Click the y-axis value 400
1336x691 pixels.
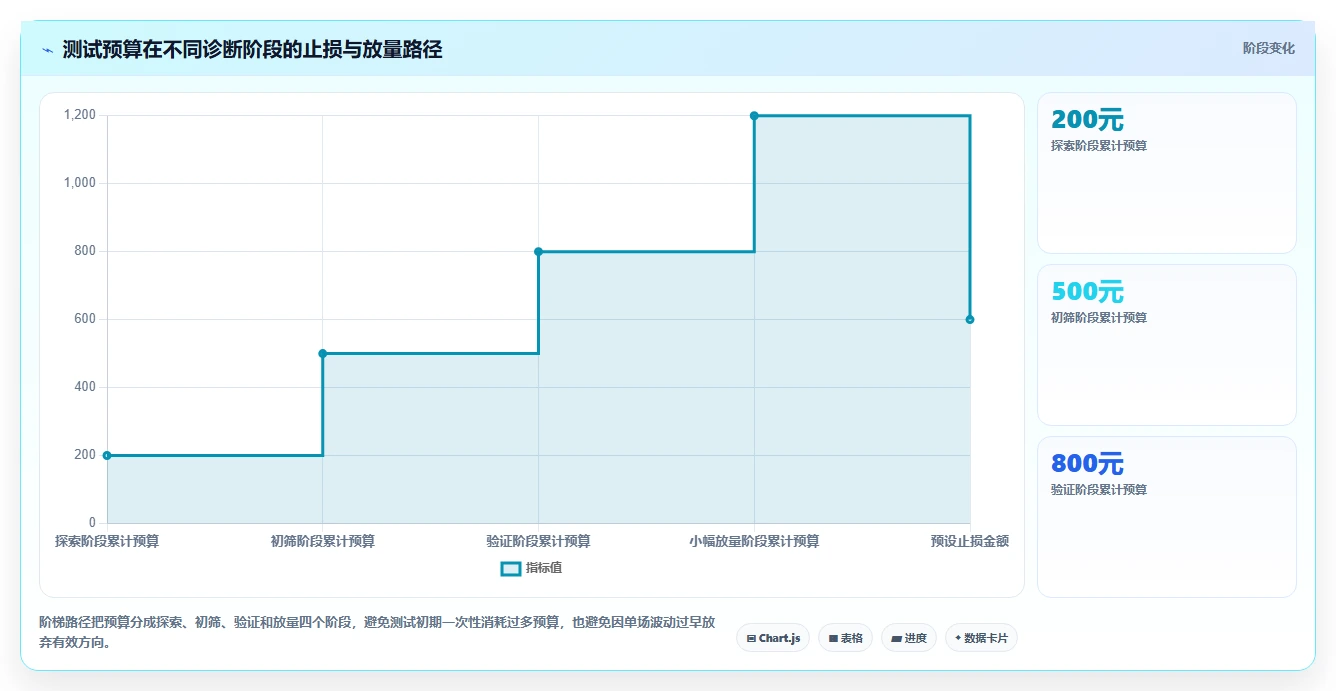coord(85,387)
